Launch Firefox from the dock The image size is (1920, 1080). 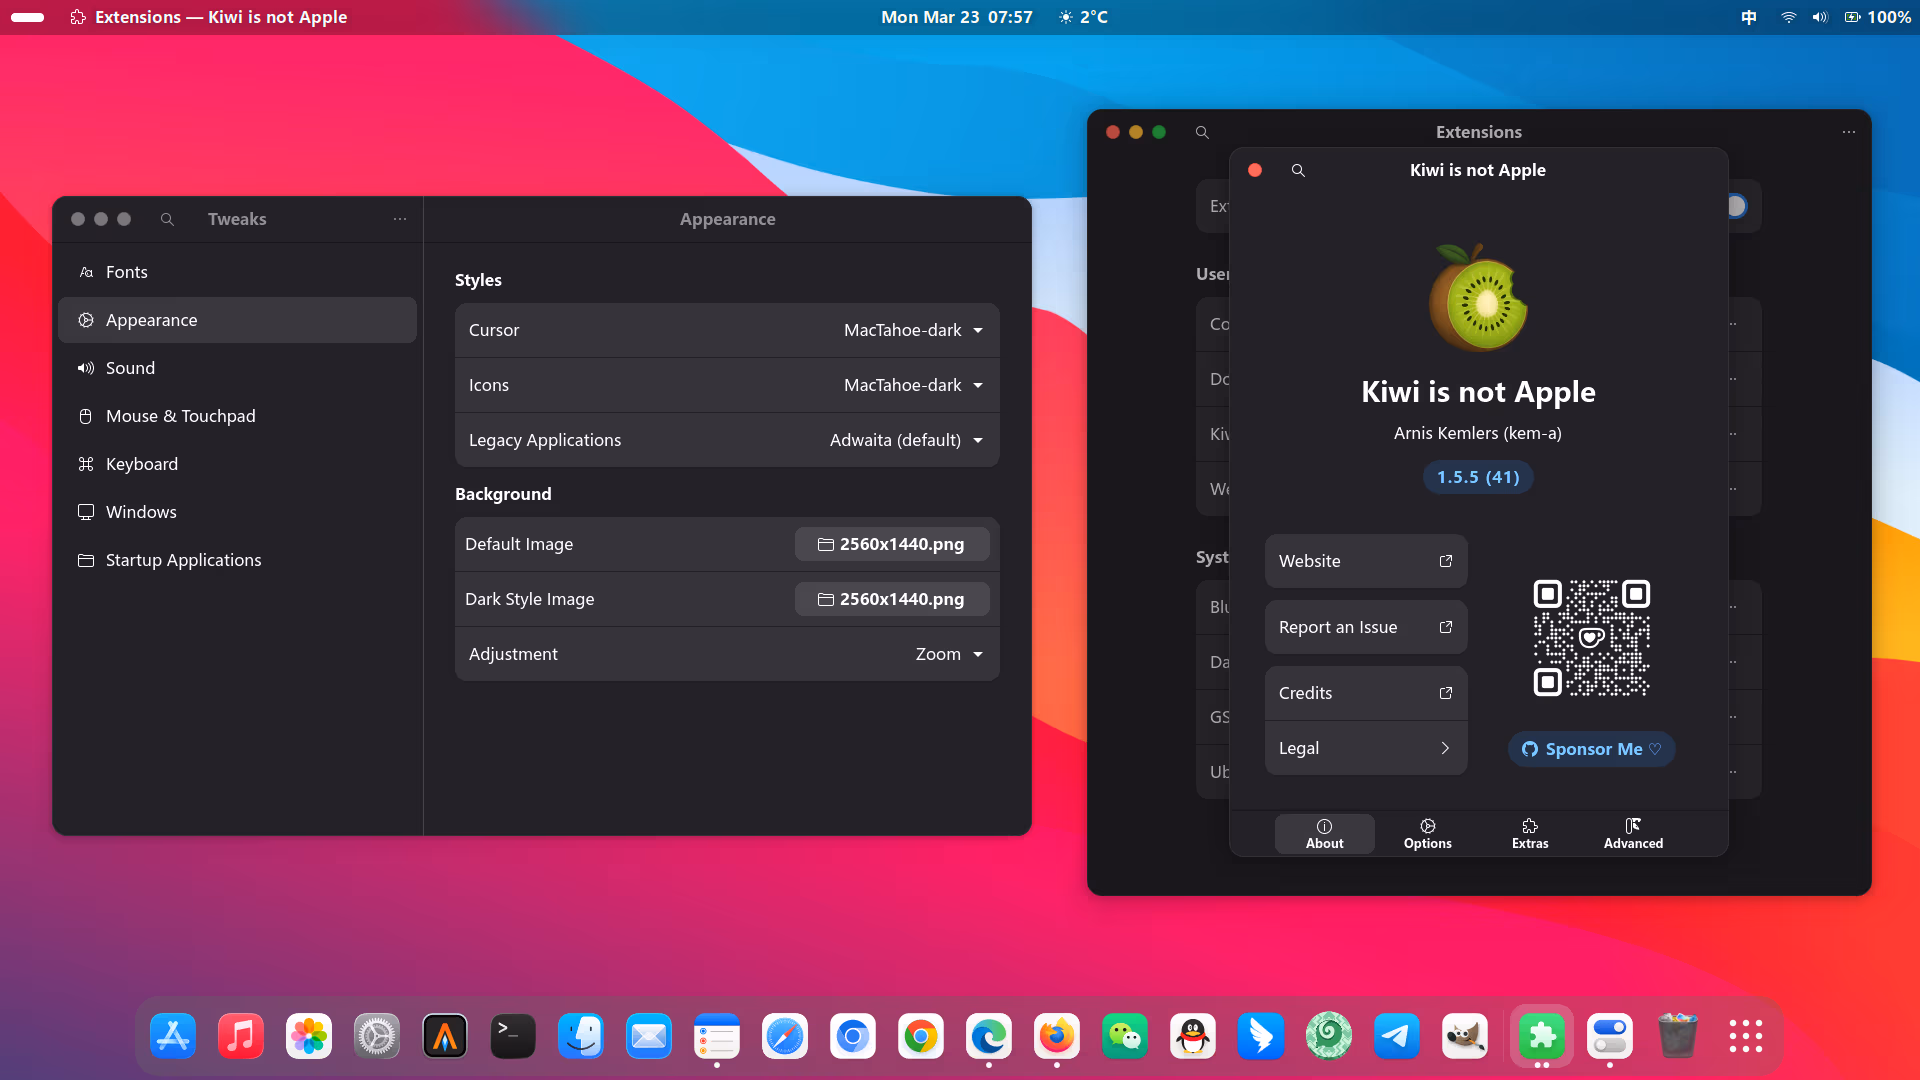pos(1057,1036)
